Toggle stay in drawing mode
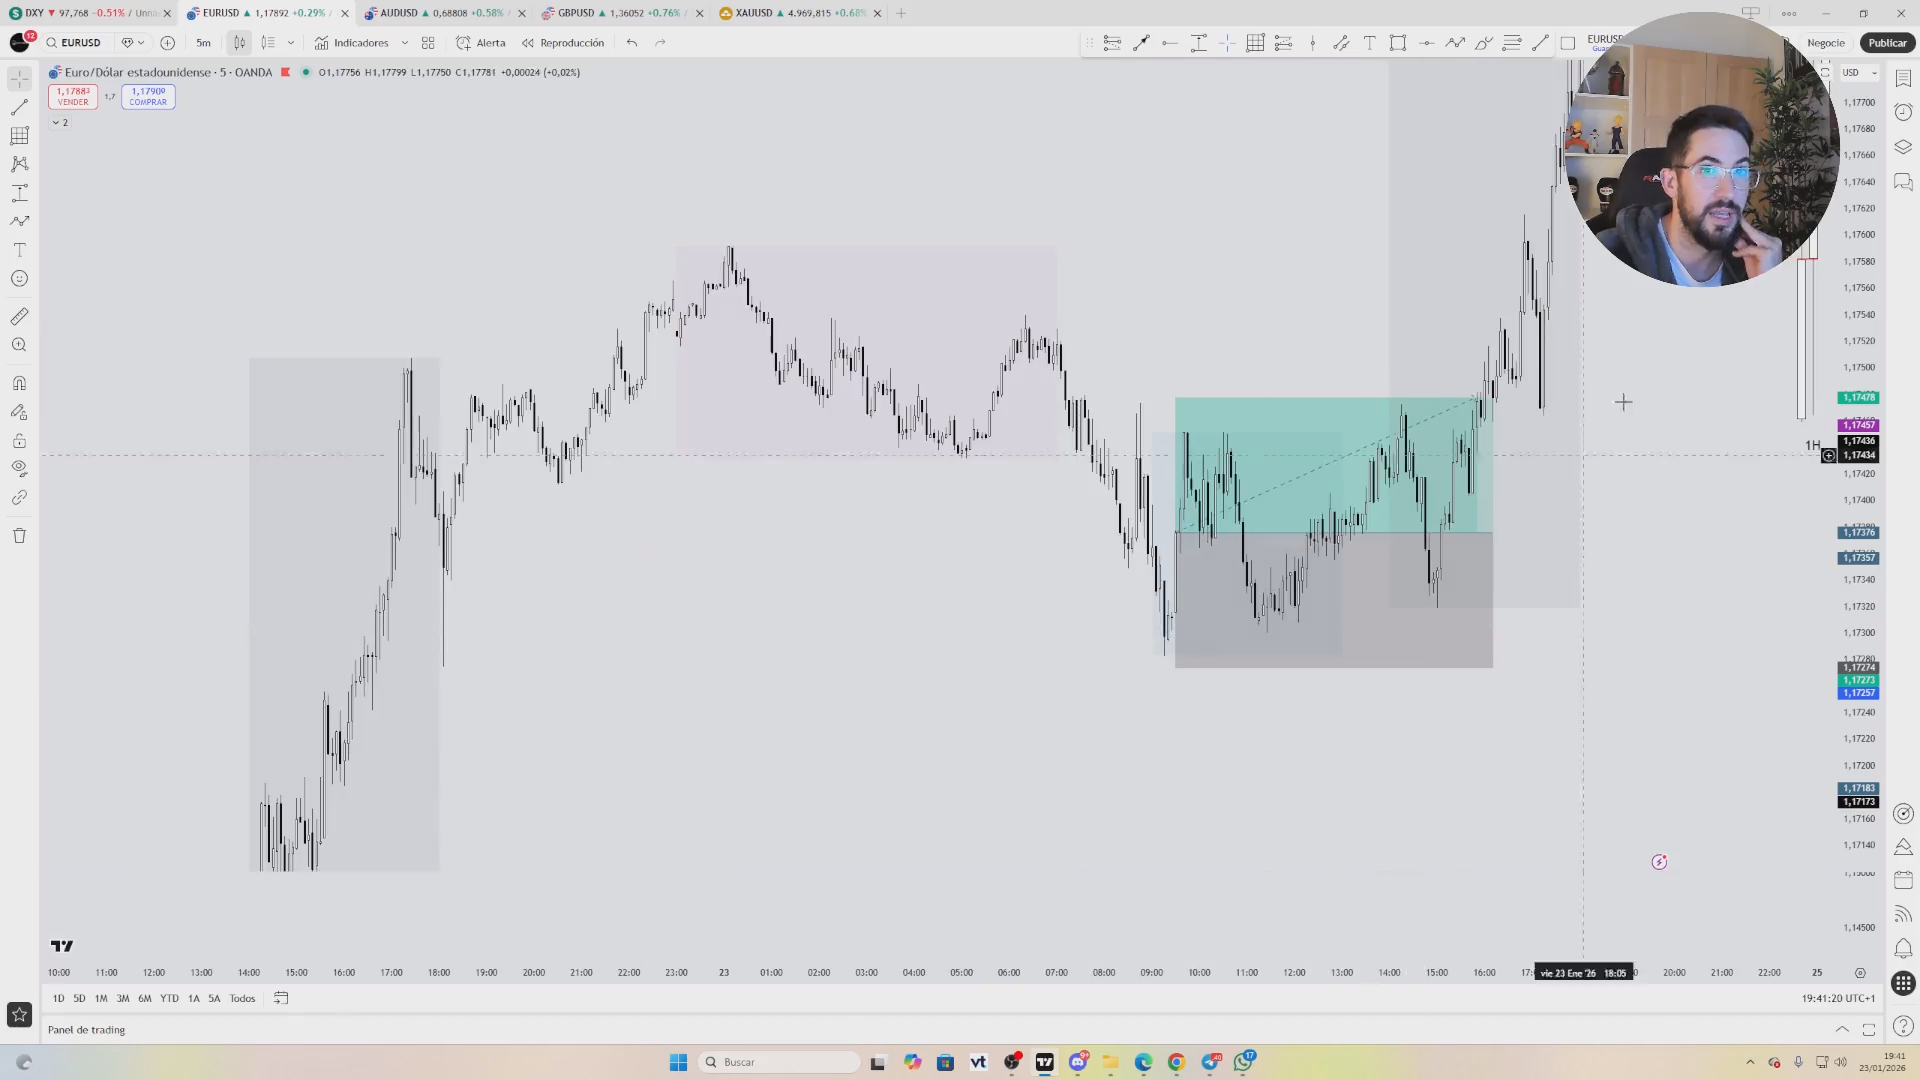Image resolution: width=1920 pixels, height=1080 pixels. pos(19,412)
